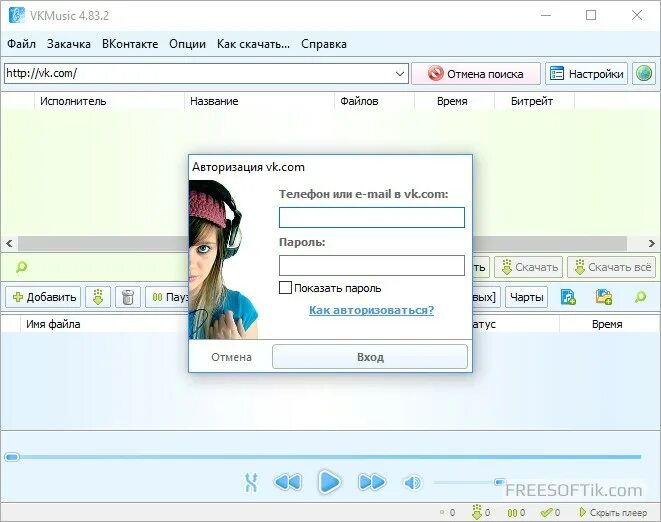Open the Справка menu

324,44
